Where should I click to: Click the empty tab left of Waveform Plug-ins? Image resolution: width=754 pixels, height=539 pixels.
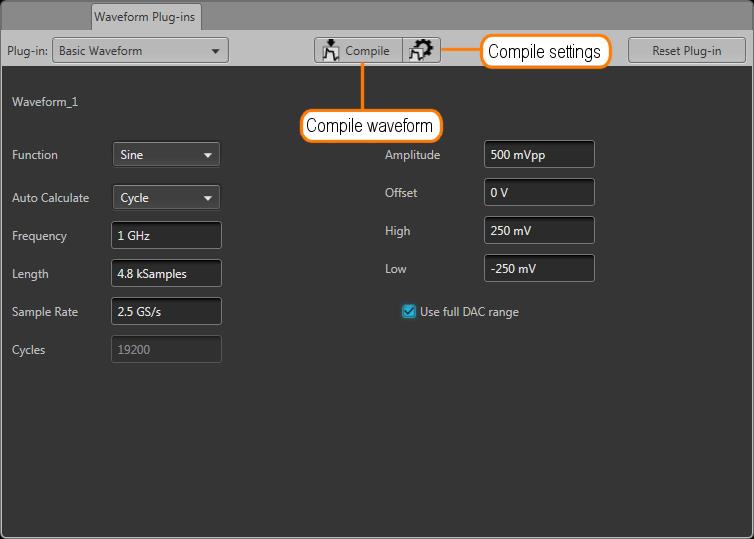[x=45, y=16]
